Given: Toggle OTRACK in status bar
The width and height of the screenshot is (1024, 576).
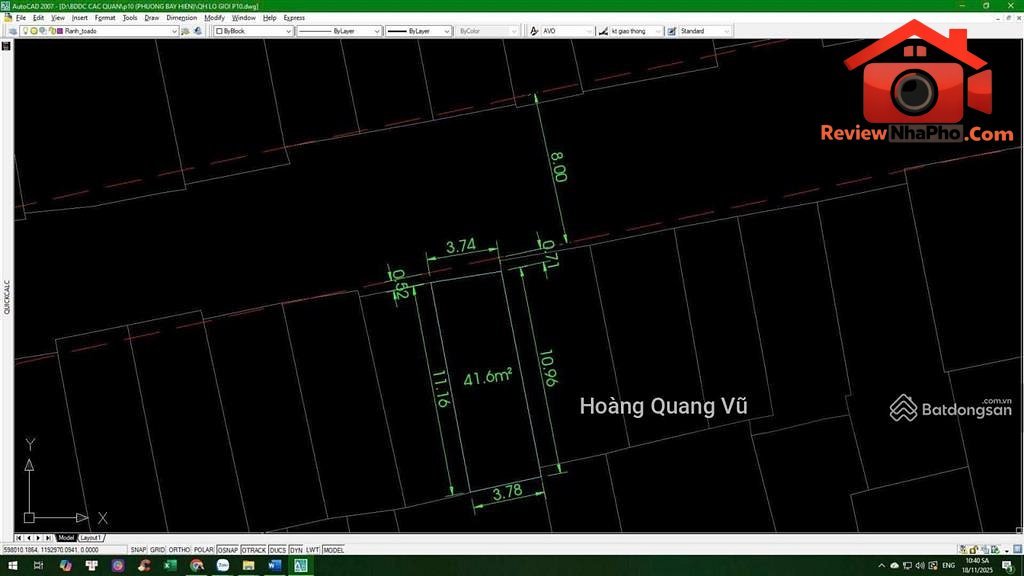Looking at the screenshot, I should click(x=253, y=550).
